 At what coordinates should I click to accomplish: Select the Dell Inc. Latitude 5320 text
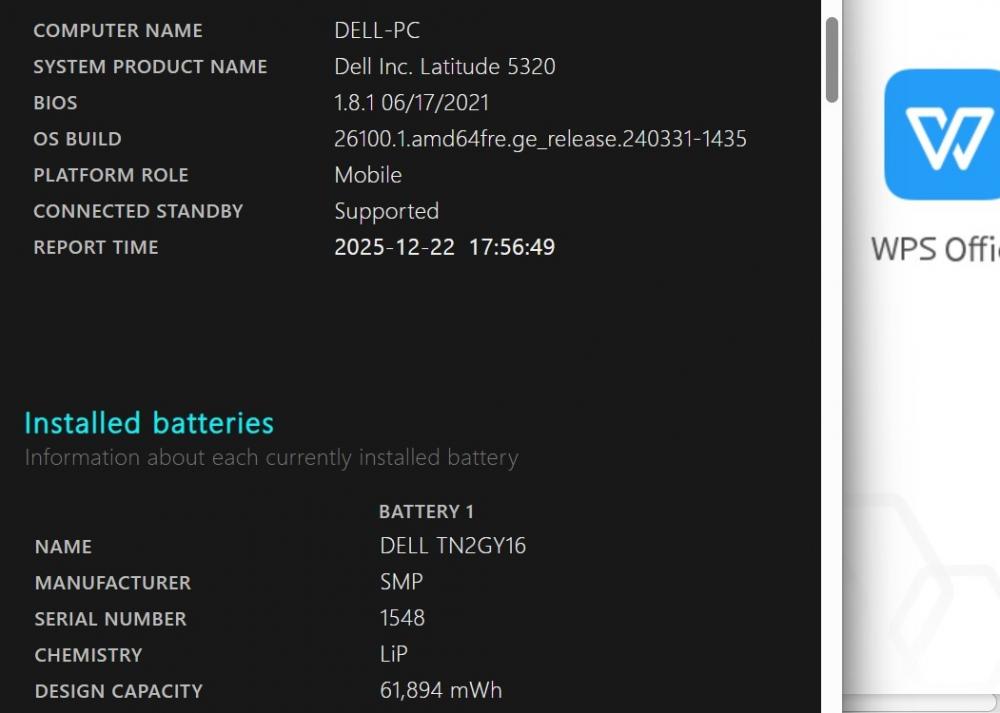[x=445, y=67]
